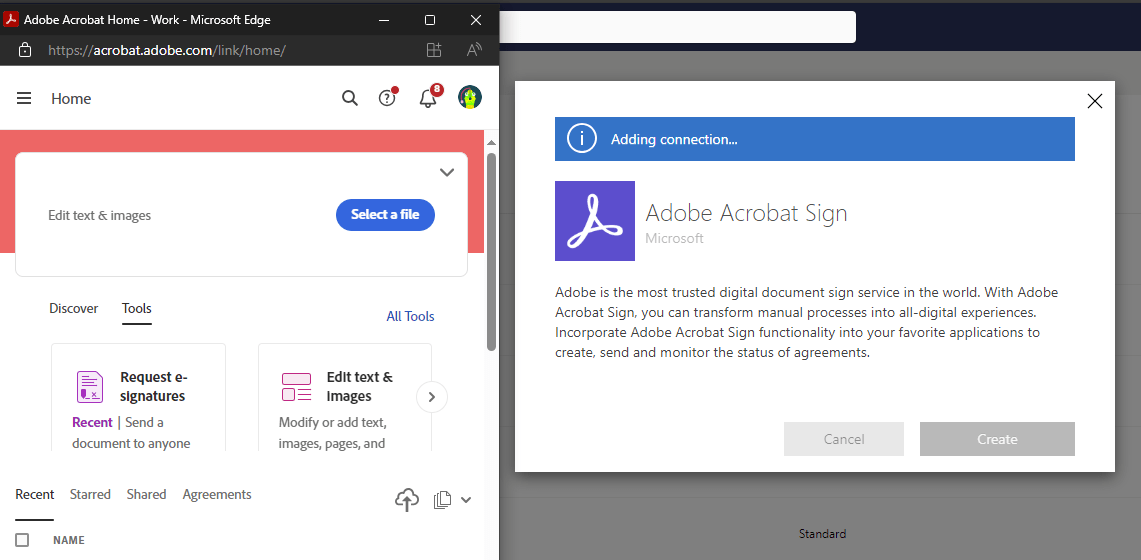Click the Select a file button

point(385,215)
